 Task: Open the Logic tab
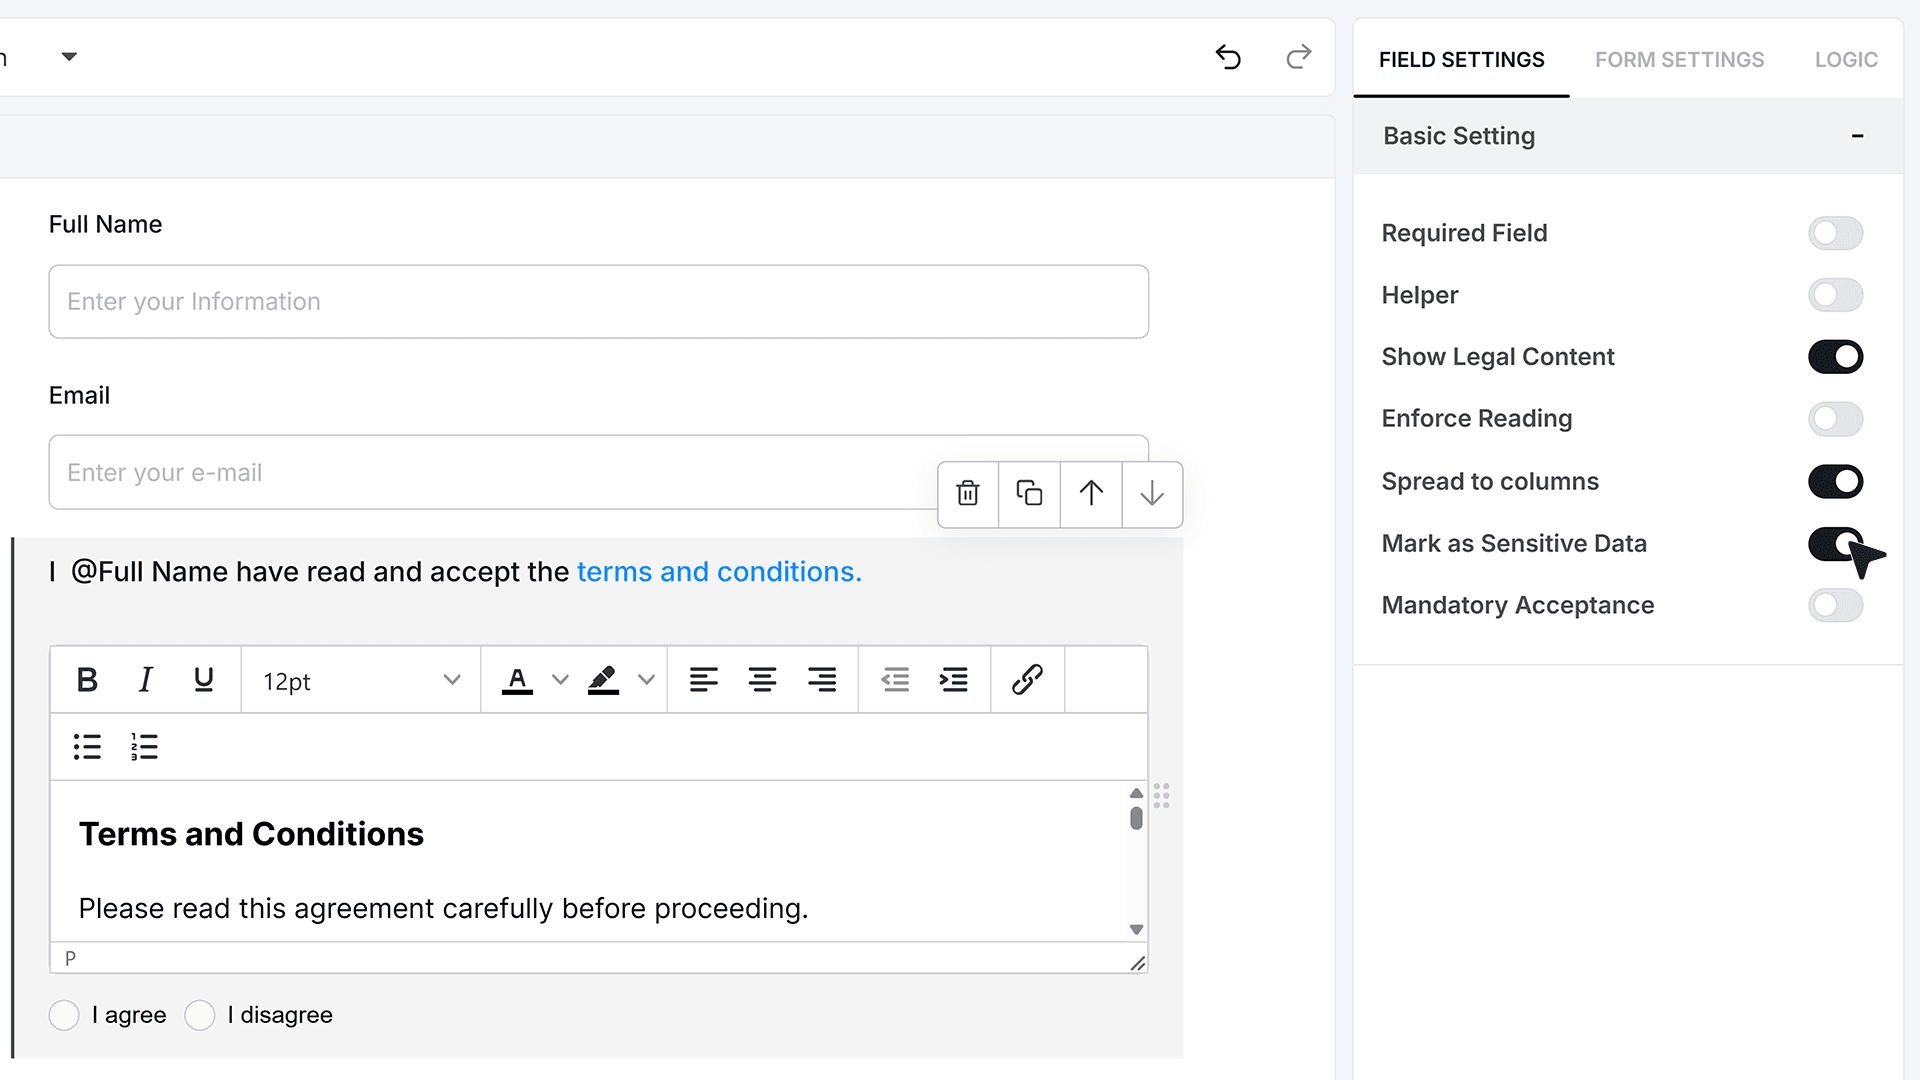[1846, 60]
